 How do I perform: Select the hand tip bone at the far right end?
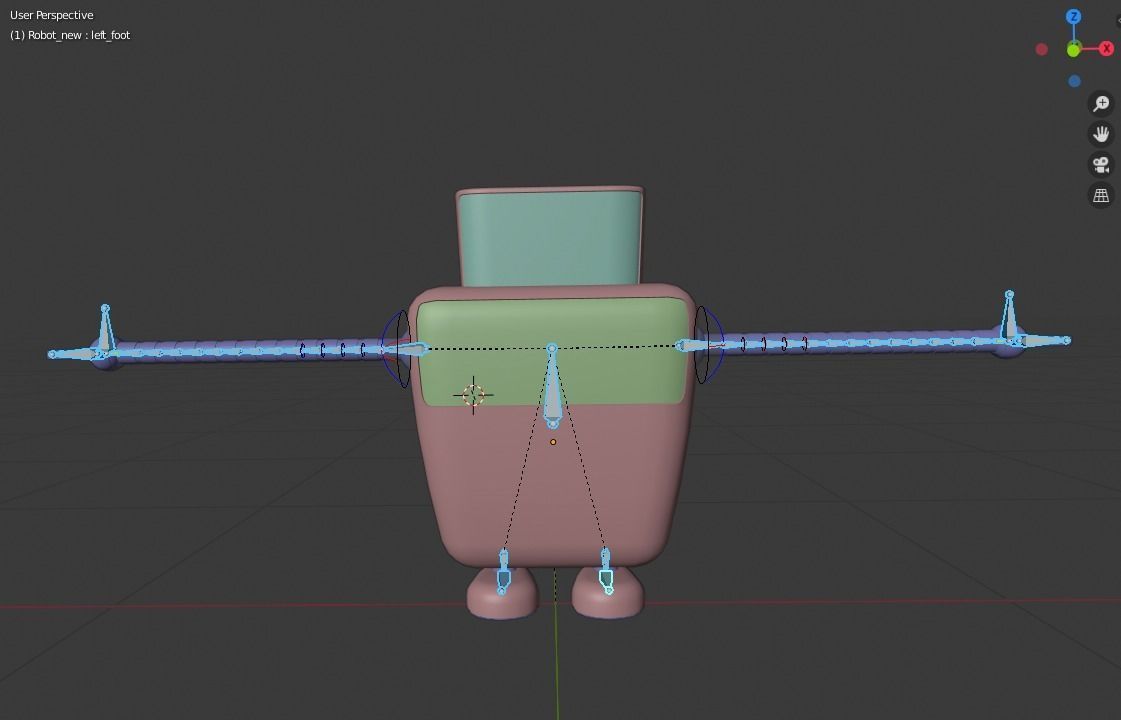tap(1041, 341)
